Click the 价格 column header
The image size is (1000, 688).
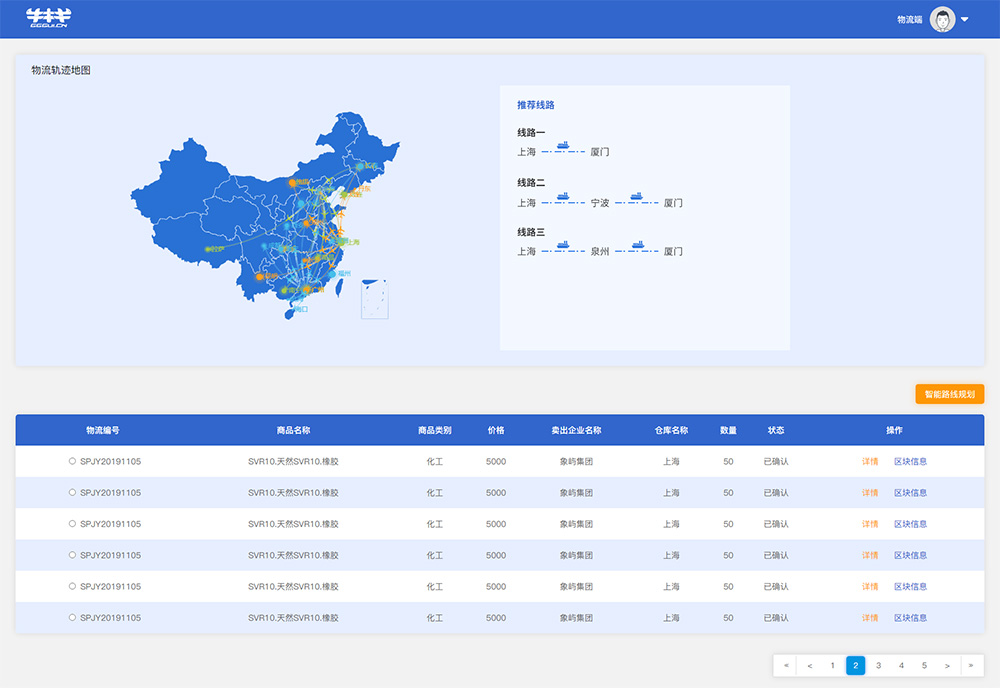point(496,430)
